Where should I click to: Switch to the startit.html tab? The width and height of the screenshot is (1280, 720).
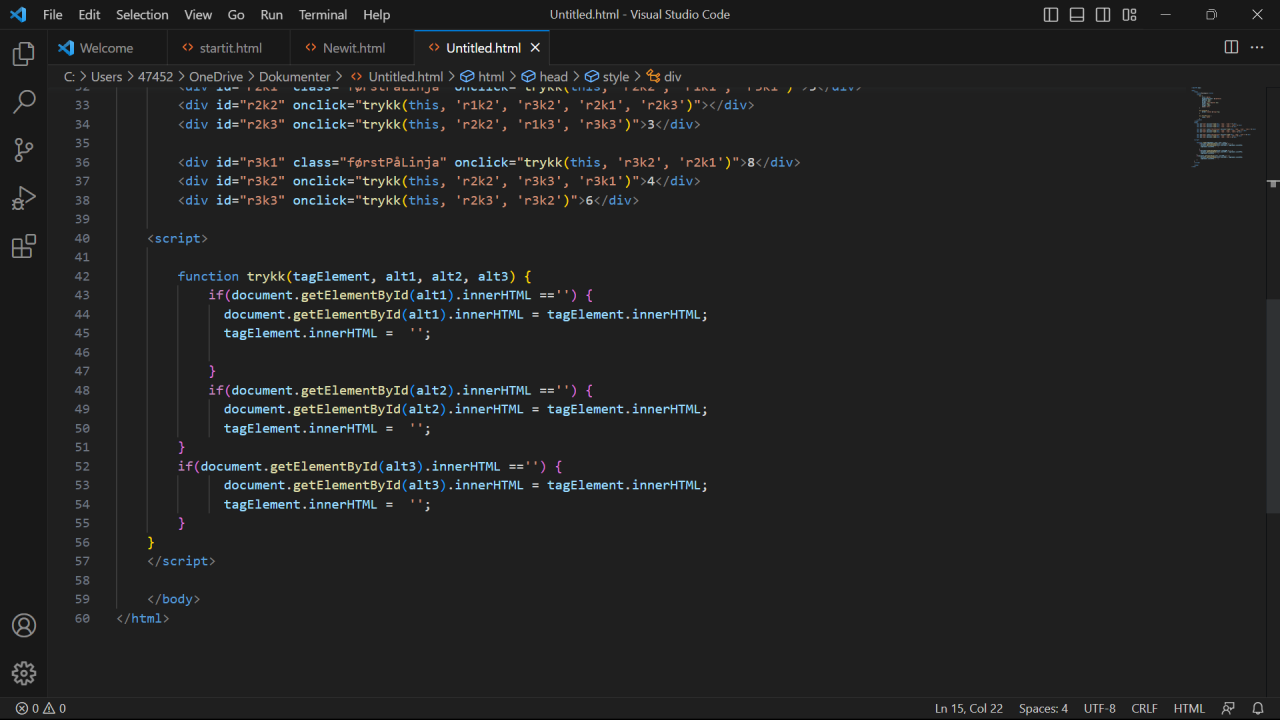(x=230, y=48)
